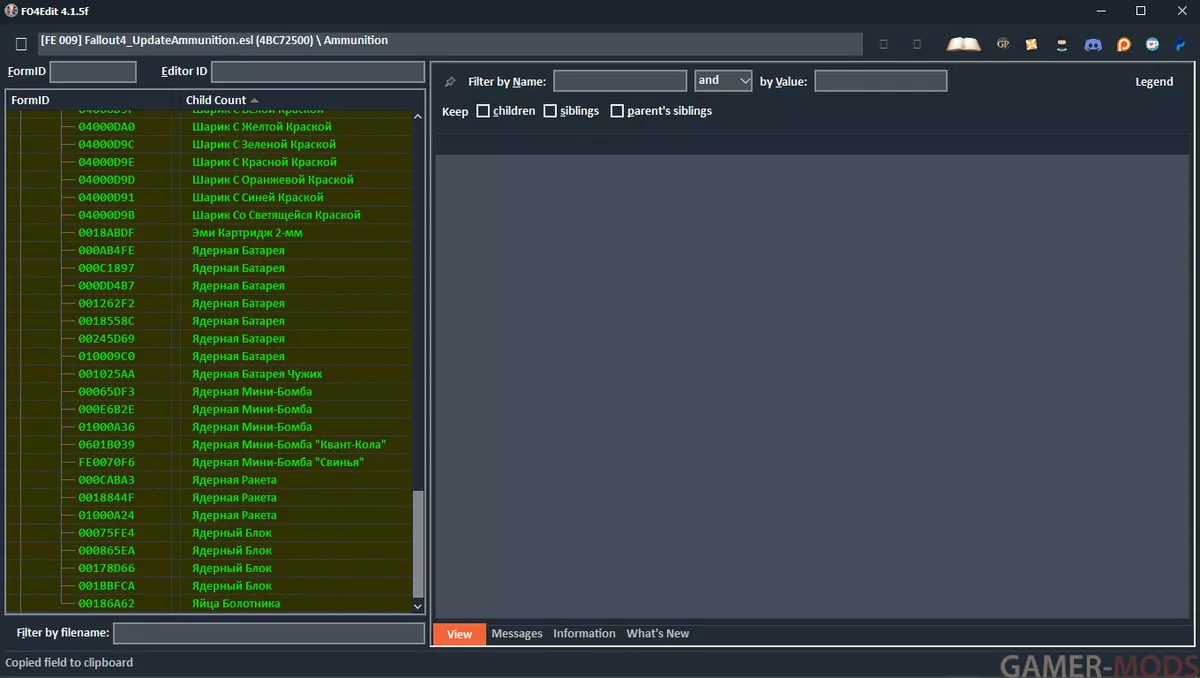Select the row with FormID 0018844F
This screenshot has height=678, width=1200.
(208, 498)
